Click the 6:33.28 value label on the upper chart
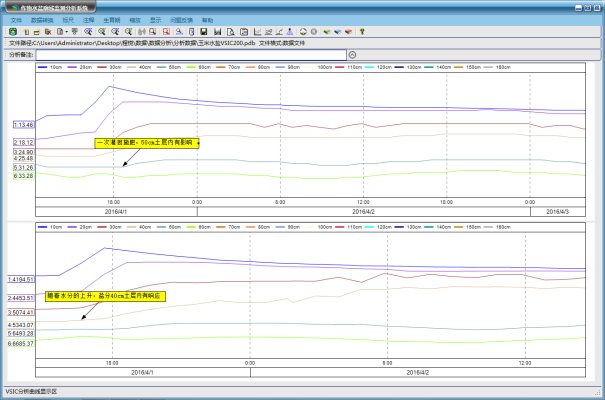 pos(24,176)
